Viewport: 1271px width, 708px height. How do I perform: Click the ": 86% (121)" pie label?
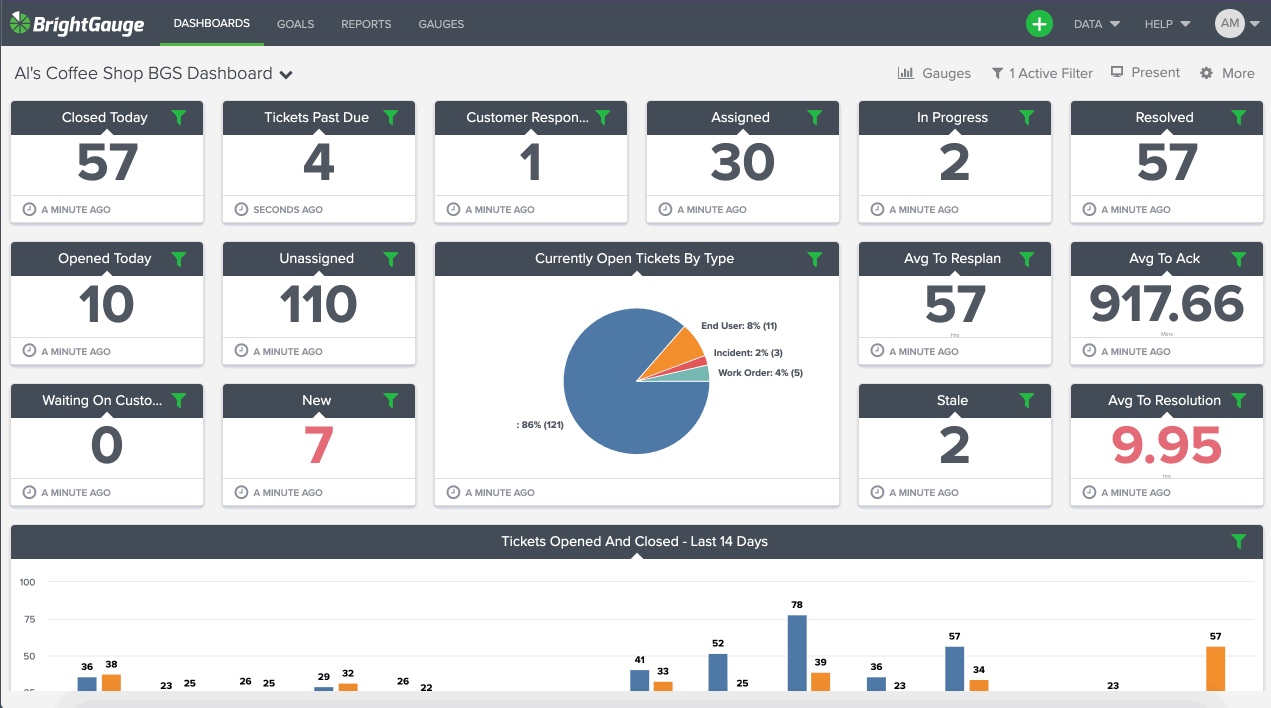click(x=540, y=425)
